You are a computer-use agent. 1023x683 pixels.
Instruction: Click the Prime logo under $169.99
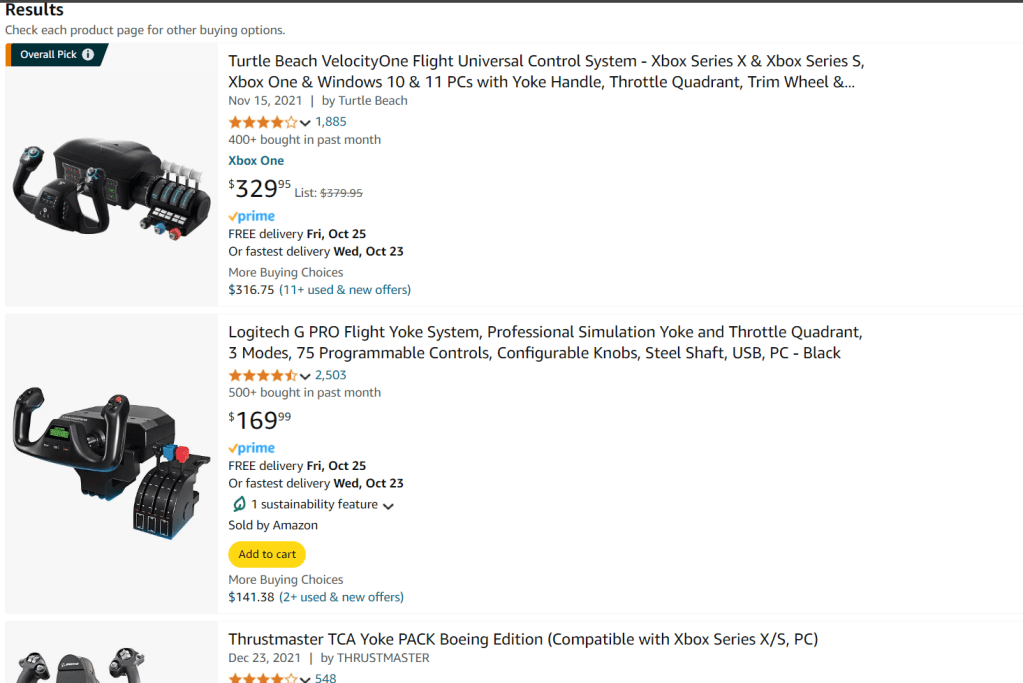(251, 448)
